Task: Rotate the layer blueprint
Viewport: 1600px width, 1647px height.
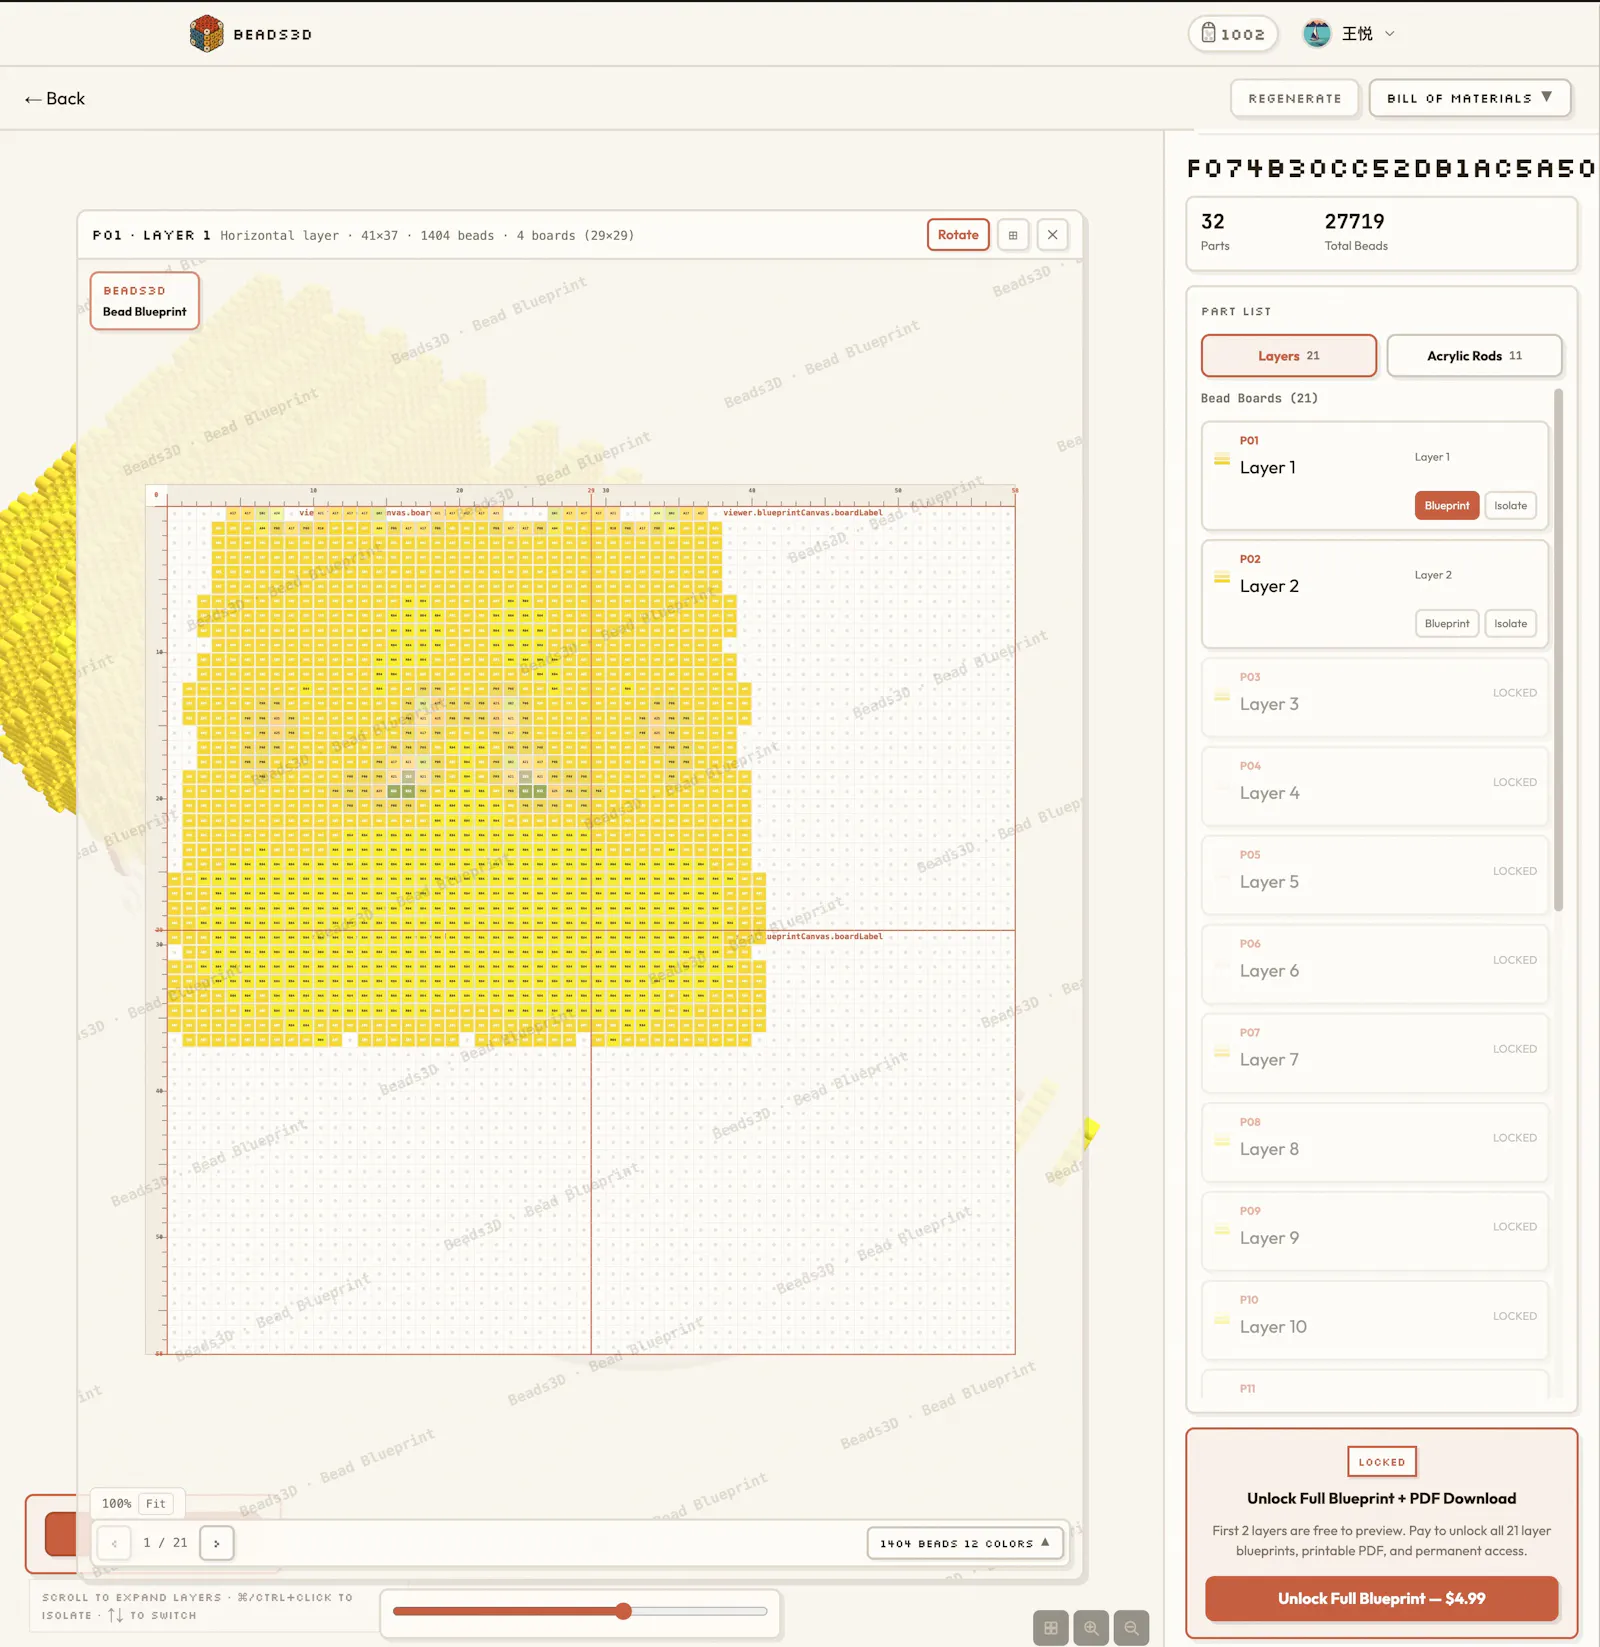Action: [958, 235]
